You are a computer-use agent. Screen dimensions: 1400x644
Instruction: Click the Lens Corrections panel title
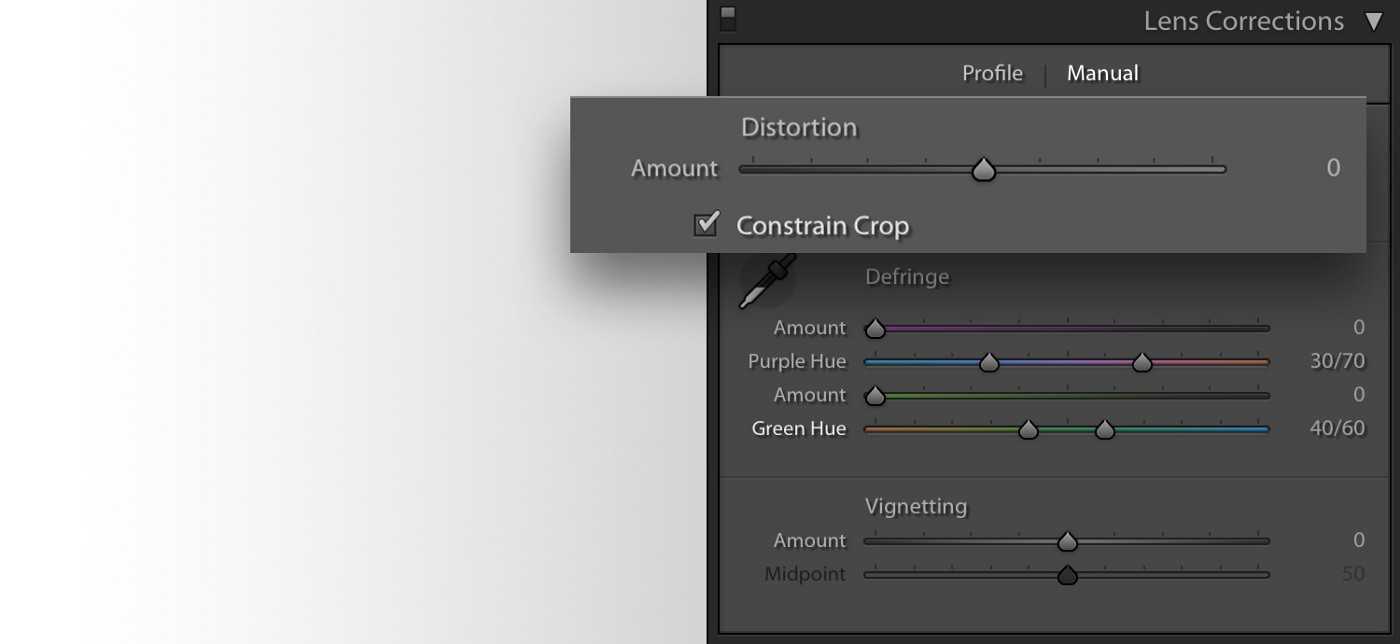click(x=1243, y=21)
